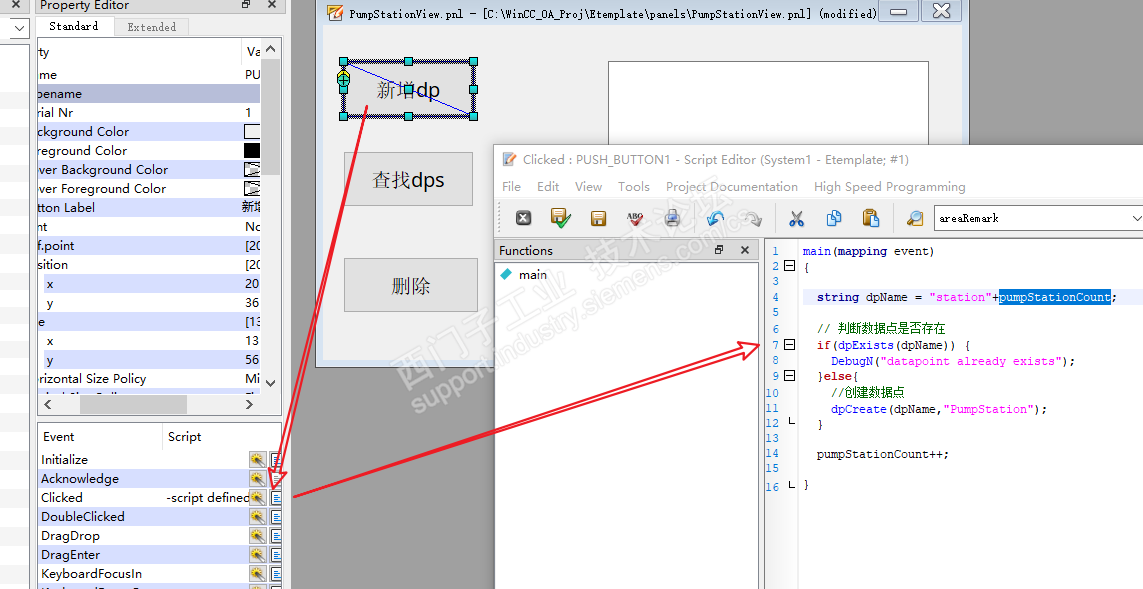Screen dimensions: 1143x589
Task: Open the High Speed Programming menu
Action: [x=889, y=187]
